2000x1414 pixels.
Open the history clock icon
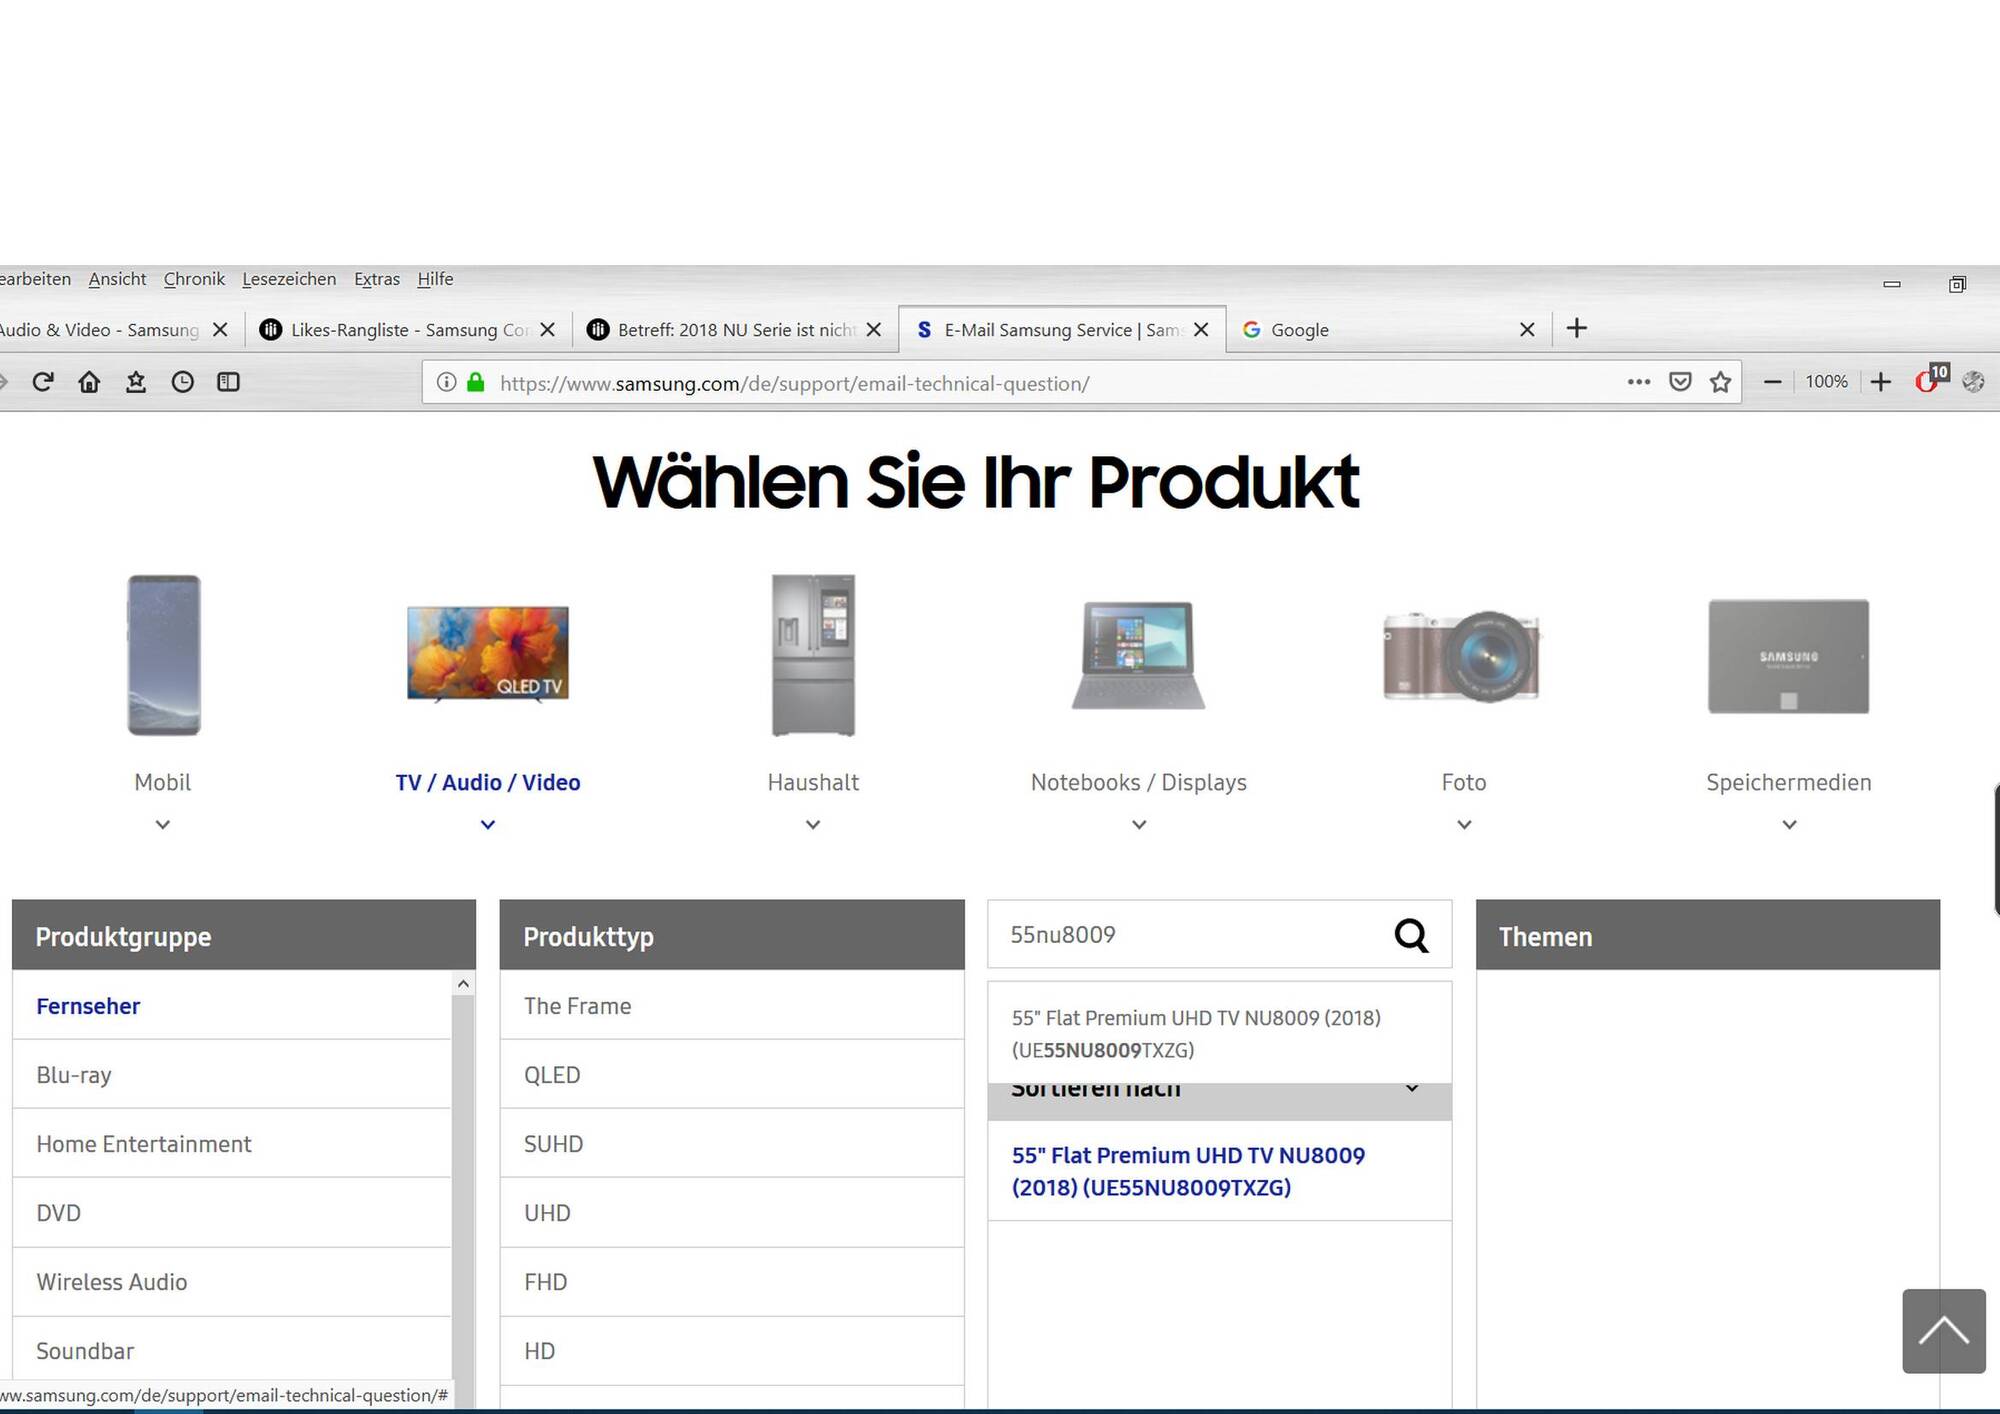pos(182,382)
